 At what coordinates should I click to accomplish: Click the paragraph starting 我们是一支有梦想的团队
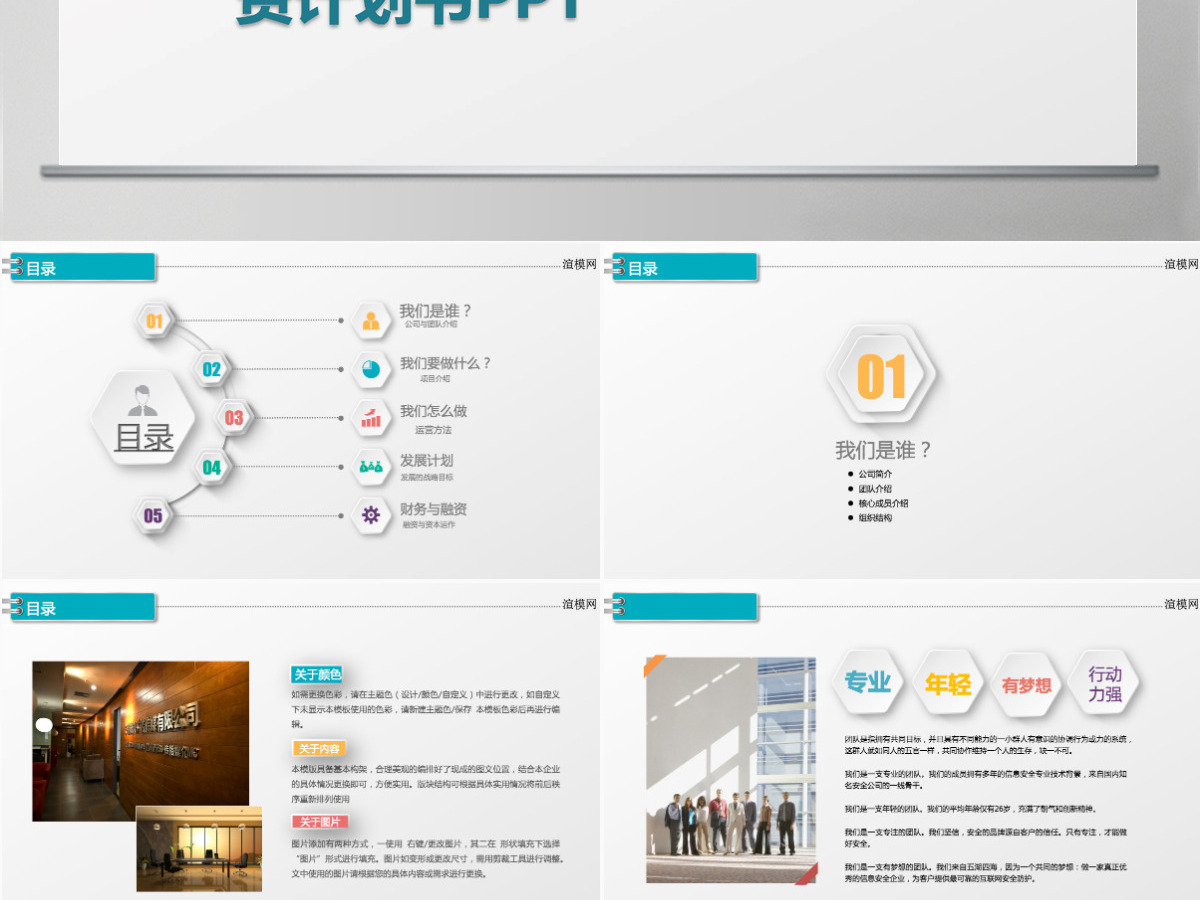pos(986,872)
